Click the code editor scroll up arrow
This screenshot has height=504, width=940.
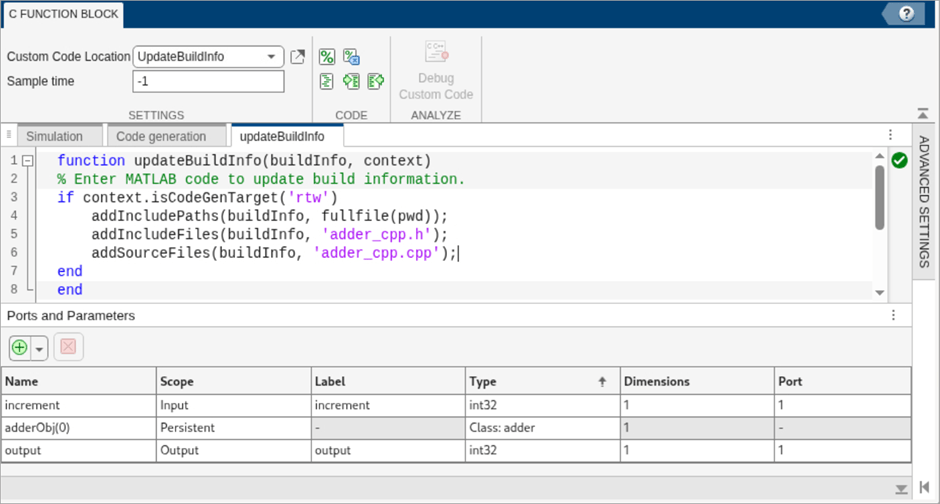(x=879, y=156)
